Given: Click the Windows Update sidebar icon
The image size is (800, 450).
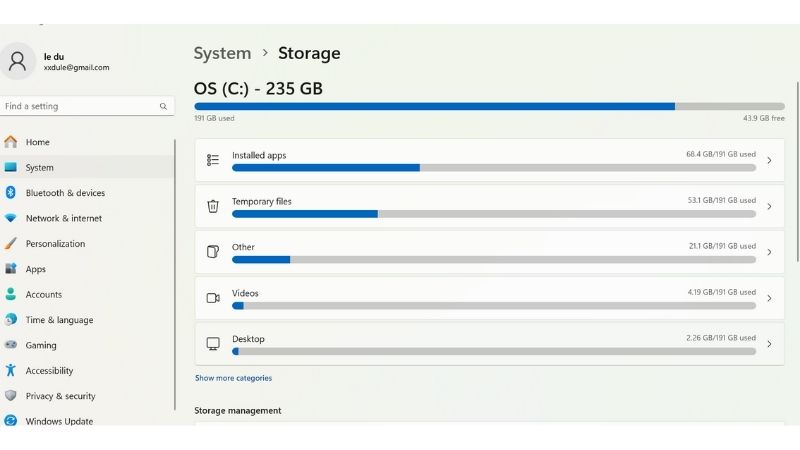Looking at the screenshot, I should pos(10,422).
